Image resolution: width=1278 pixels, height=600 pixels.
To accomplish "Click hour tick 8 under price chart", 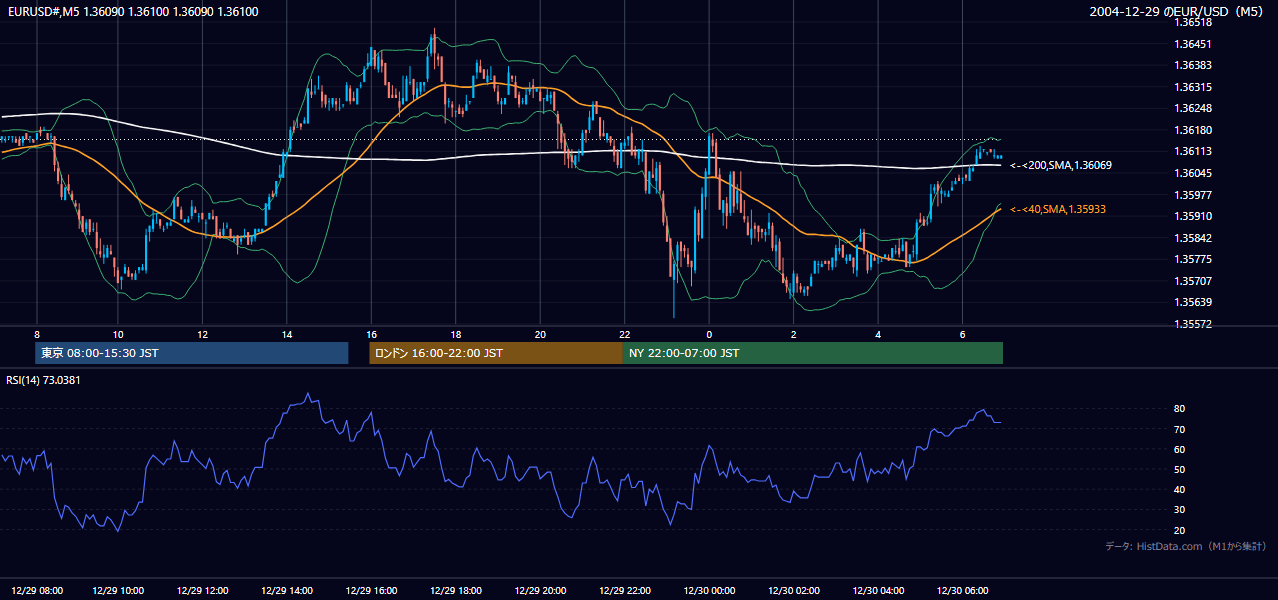I will [x=37, y=334].
